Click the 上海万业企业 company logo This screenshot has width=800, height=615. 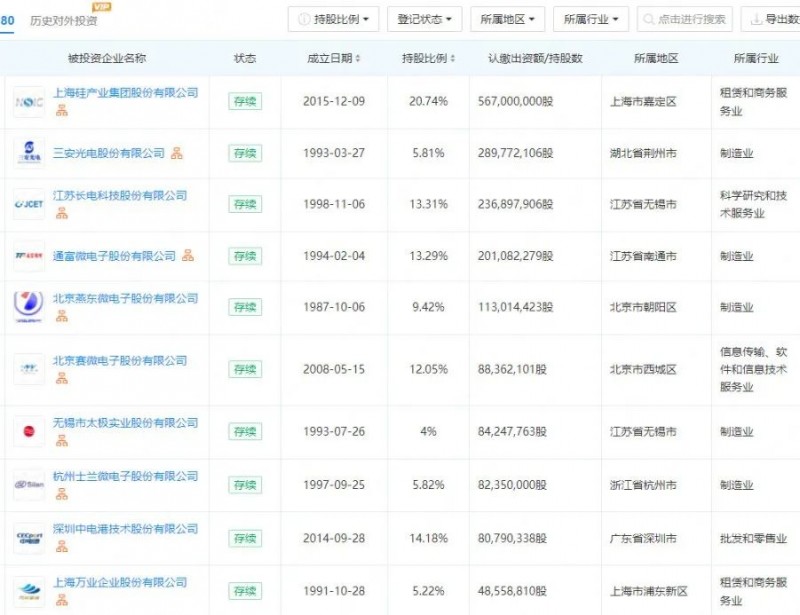pyautogui.click(x=29, y=591)
